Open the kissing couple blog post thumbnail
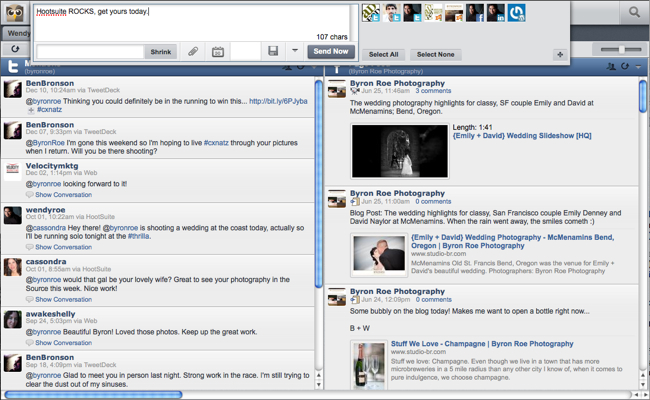 coord(379,255)
